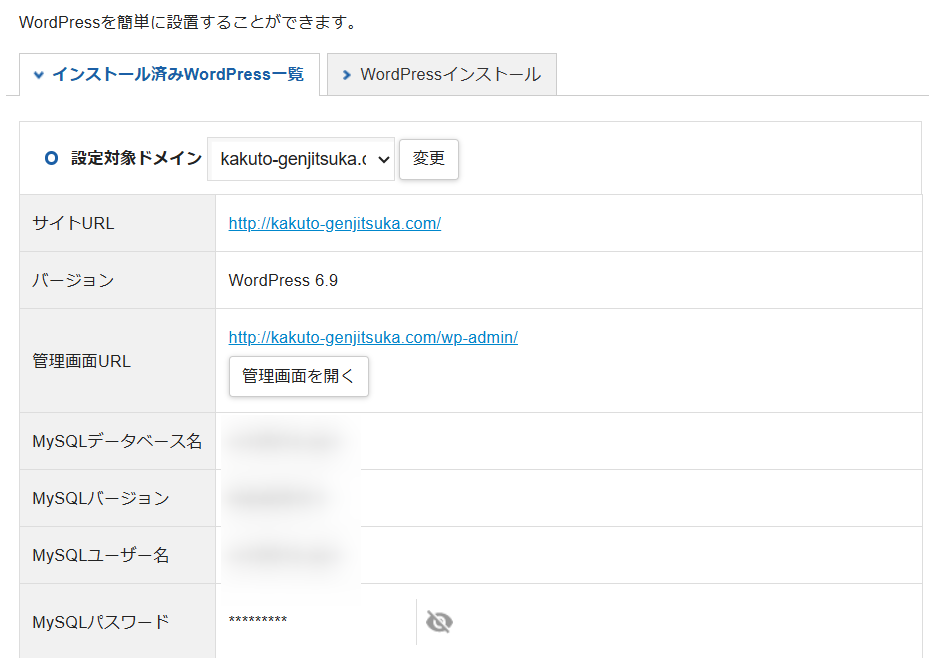Select the インストール済みWordPress一覧 tab
This screenshot has height=658, width=929.
coord(170,74)
